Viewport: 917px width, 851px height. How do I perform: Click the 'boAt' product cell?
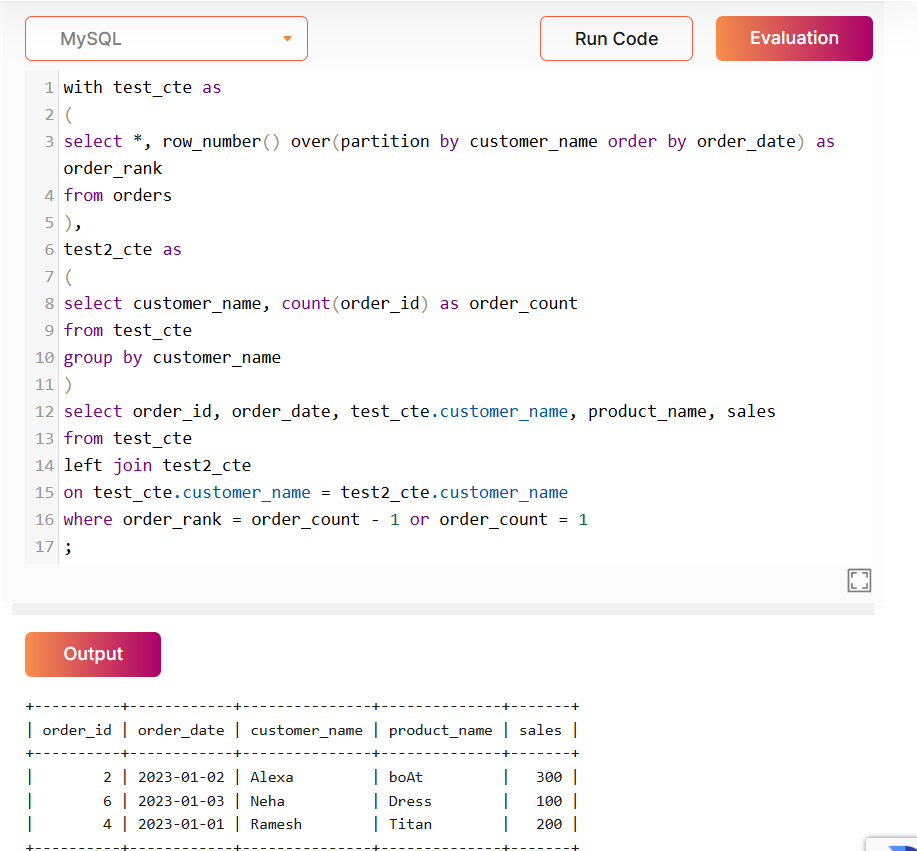click(406, 777)
